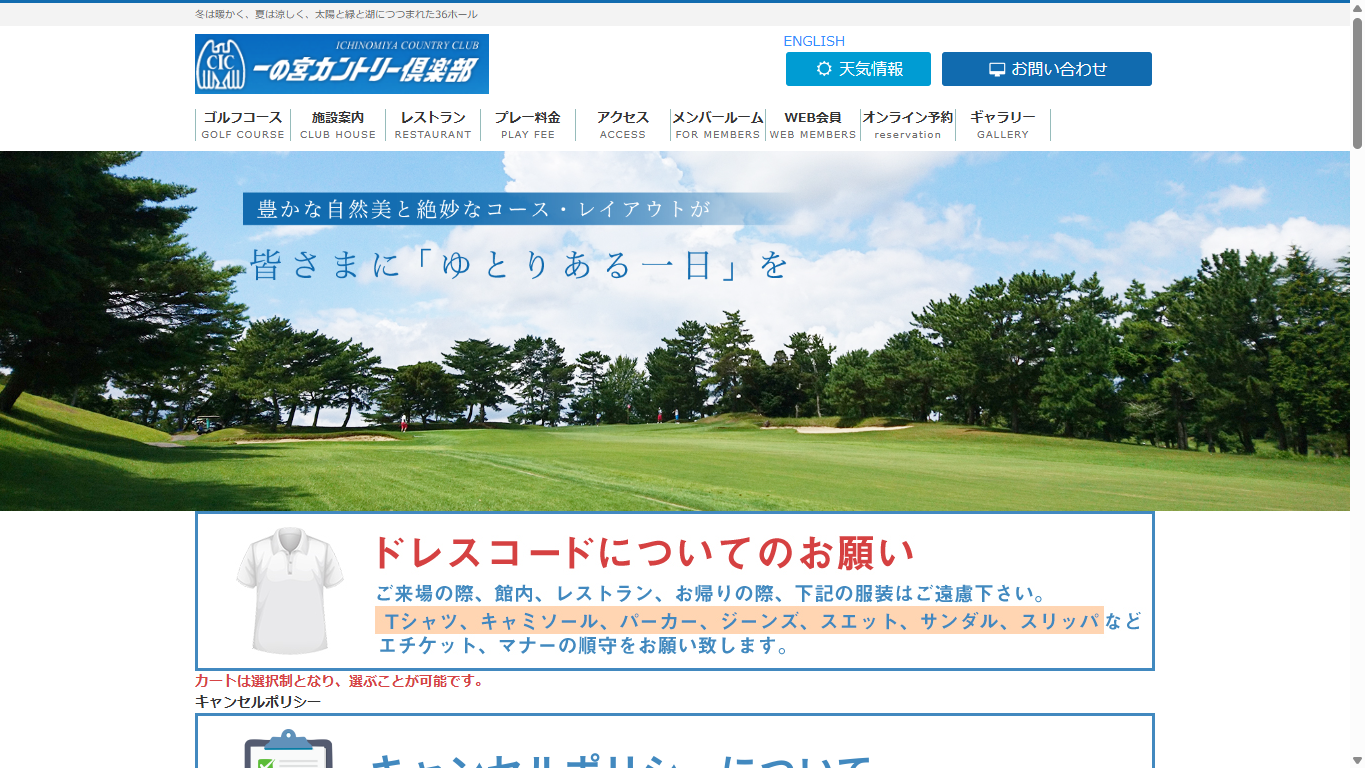Open ゴルフコース GOLF COURSE menu
The width and height of the screenshot is (1365, 768).
click(x=243, y=125)
